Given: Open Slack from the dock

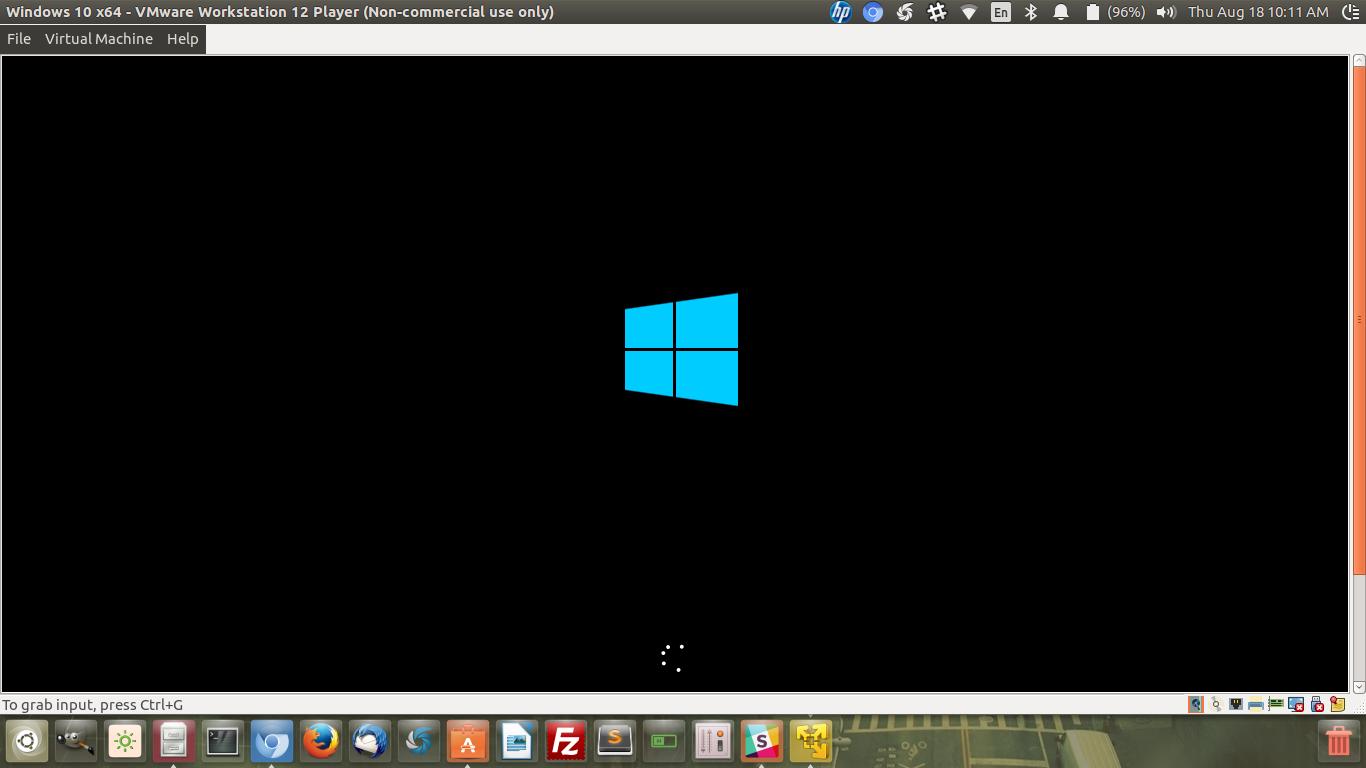Looking at the screenshot, I should pyautogui.click(x=762, y=742).
